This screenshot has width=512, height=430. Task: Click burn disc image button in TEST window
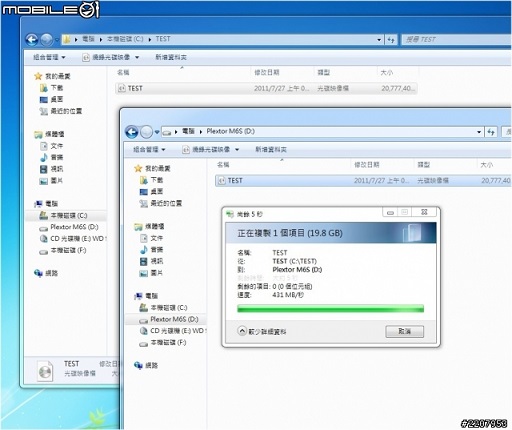(x=107, y=57)
